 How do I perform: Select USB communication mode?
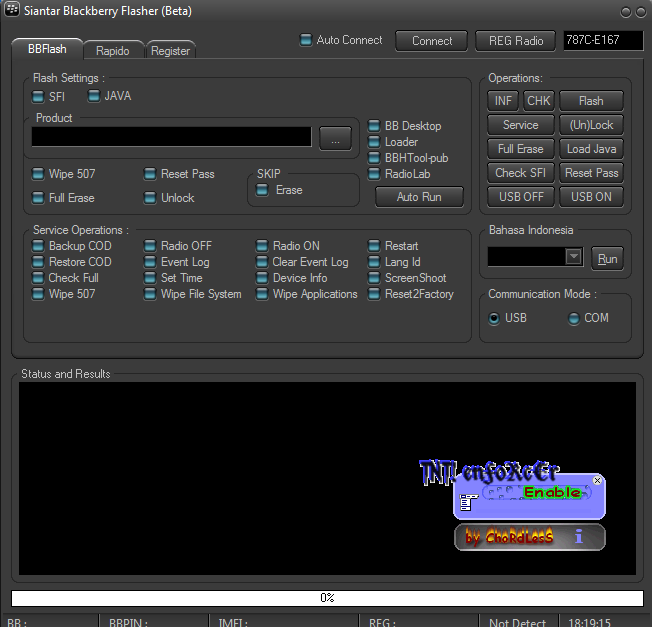coord(494,318)
